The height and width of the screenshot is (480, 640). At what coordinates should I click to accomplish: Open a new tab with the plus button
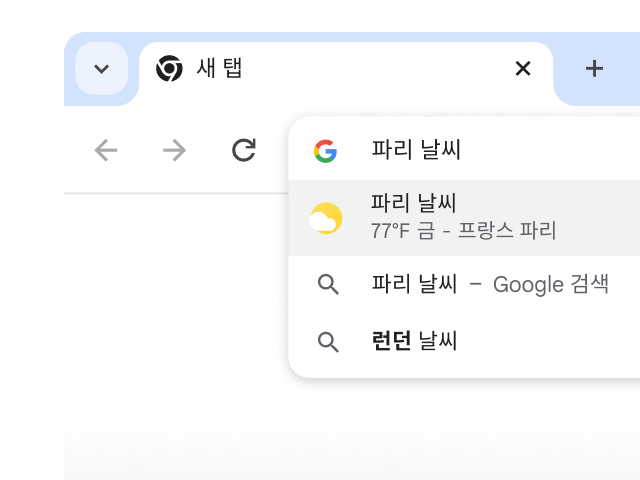click(594, 69)
